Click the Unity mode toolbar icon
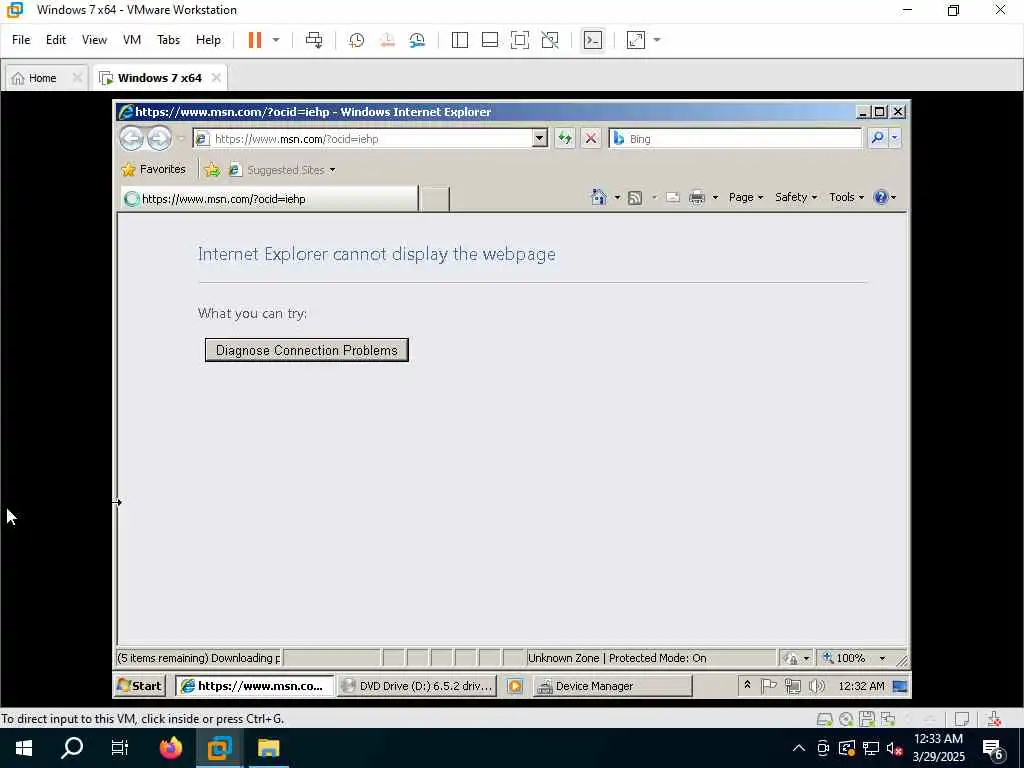 [550, 40]
